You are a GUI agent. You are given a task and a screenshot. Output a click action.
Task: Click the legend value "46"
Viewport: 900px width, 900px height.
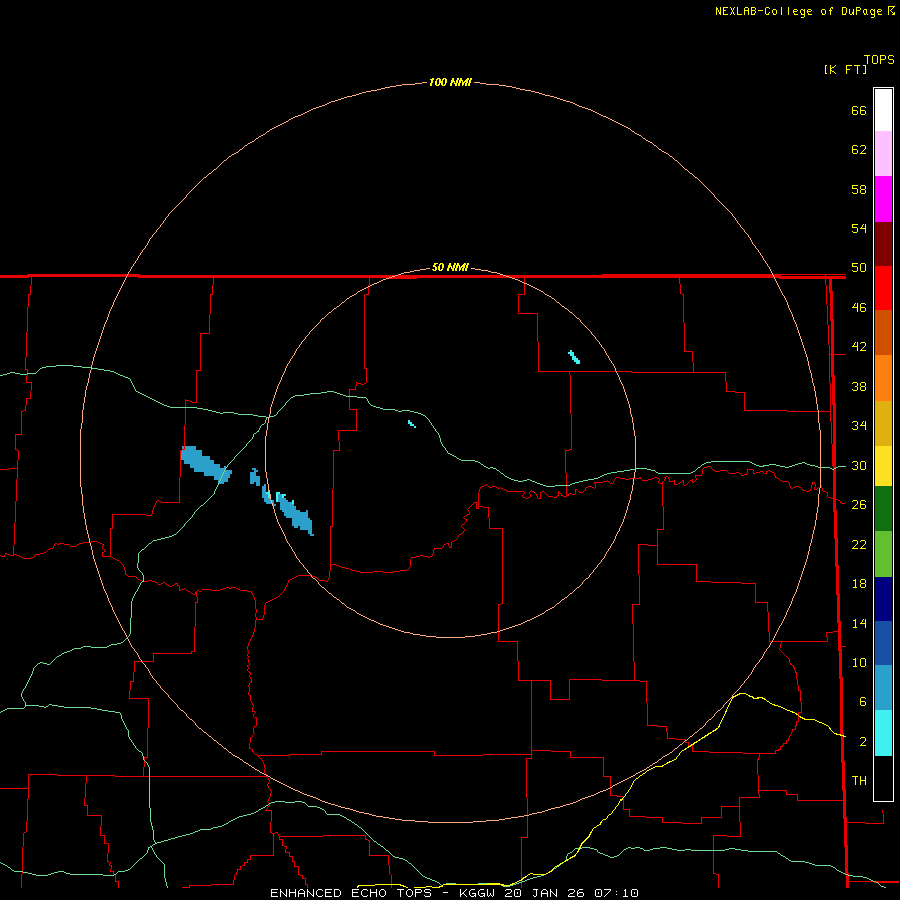click(859, 308)
